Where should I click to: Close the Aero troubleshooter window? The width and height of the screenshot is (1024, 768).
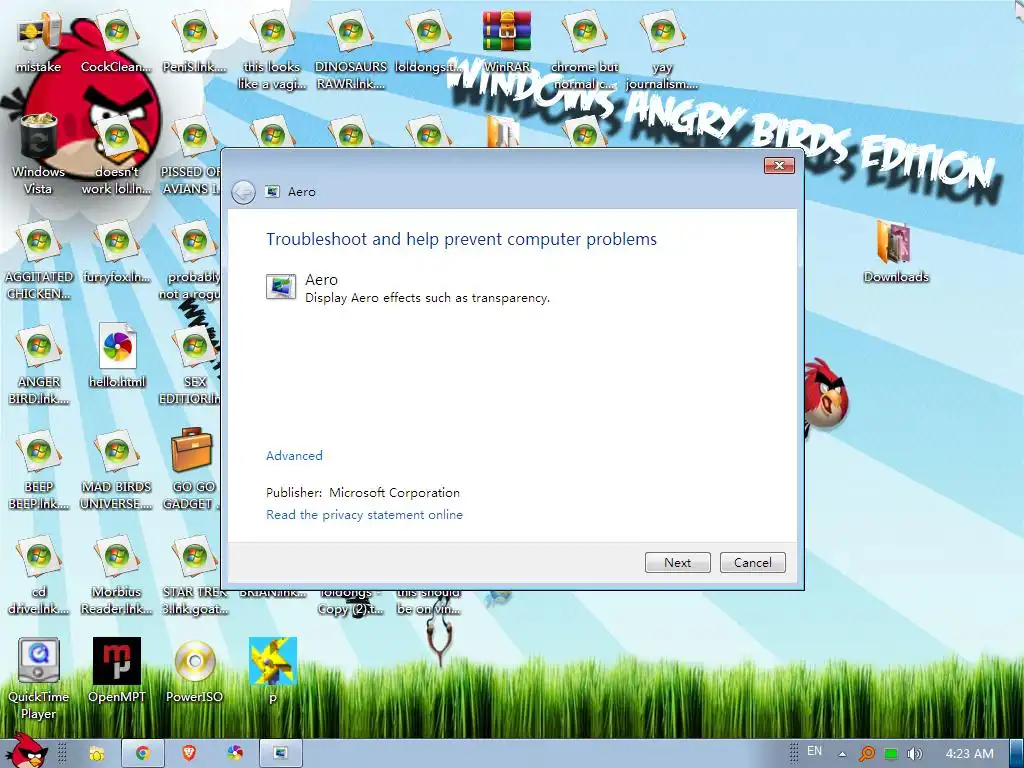pos(779,165)
